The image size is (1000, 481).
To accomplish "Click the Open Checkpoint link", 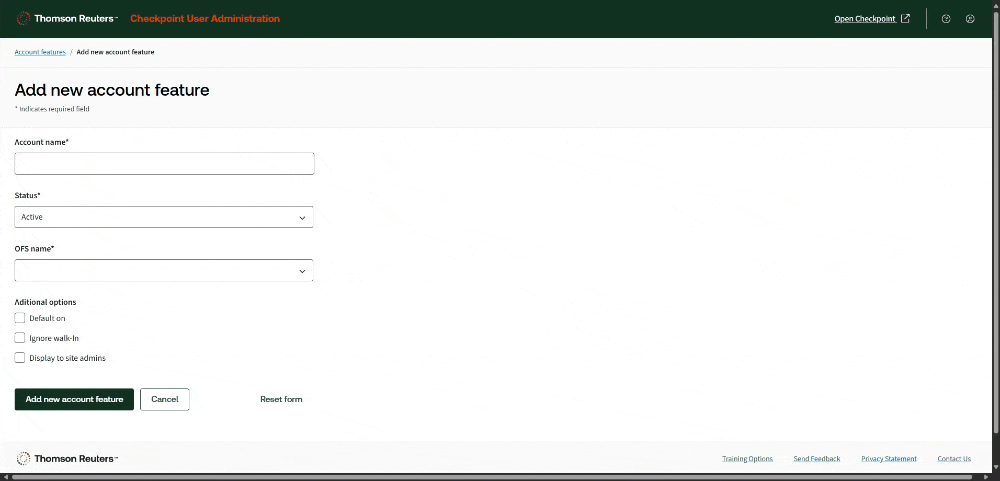I will point(864,18).
